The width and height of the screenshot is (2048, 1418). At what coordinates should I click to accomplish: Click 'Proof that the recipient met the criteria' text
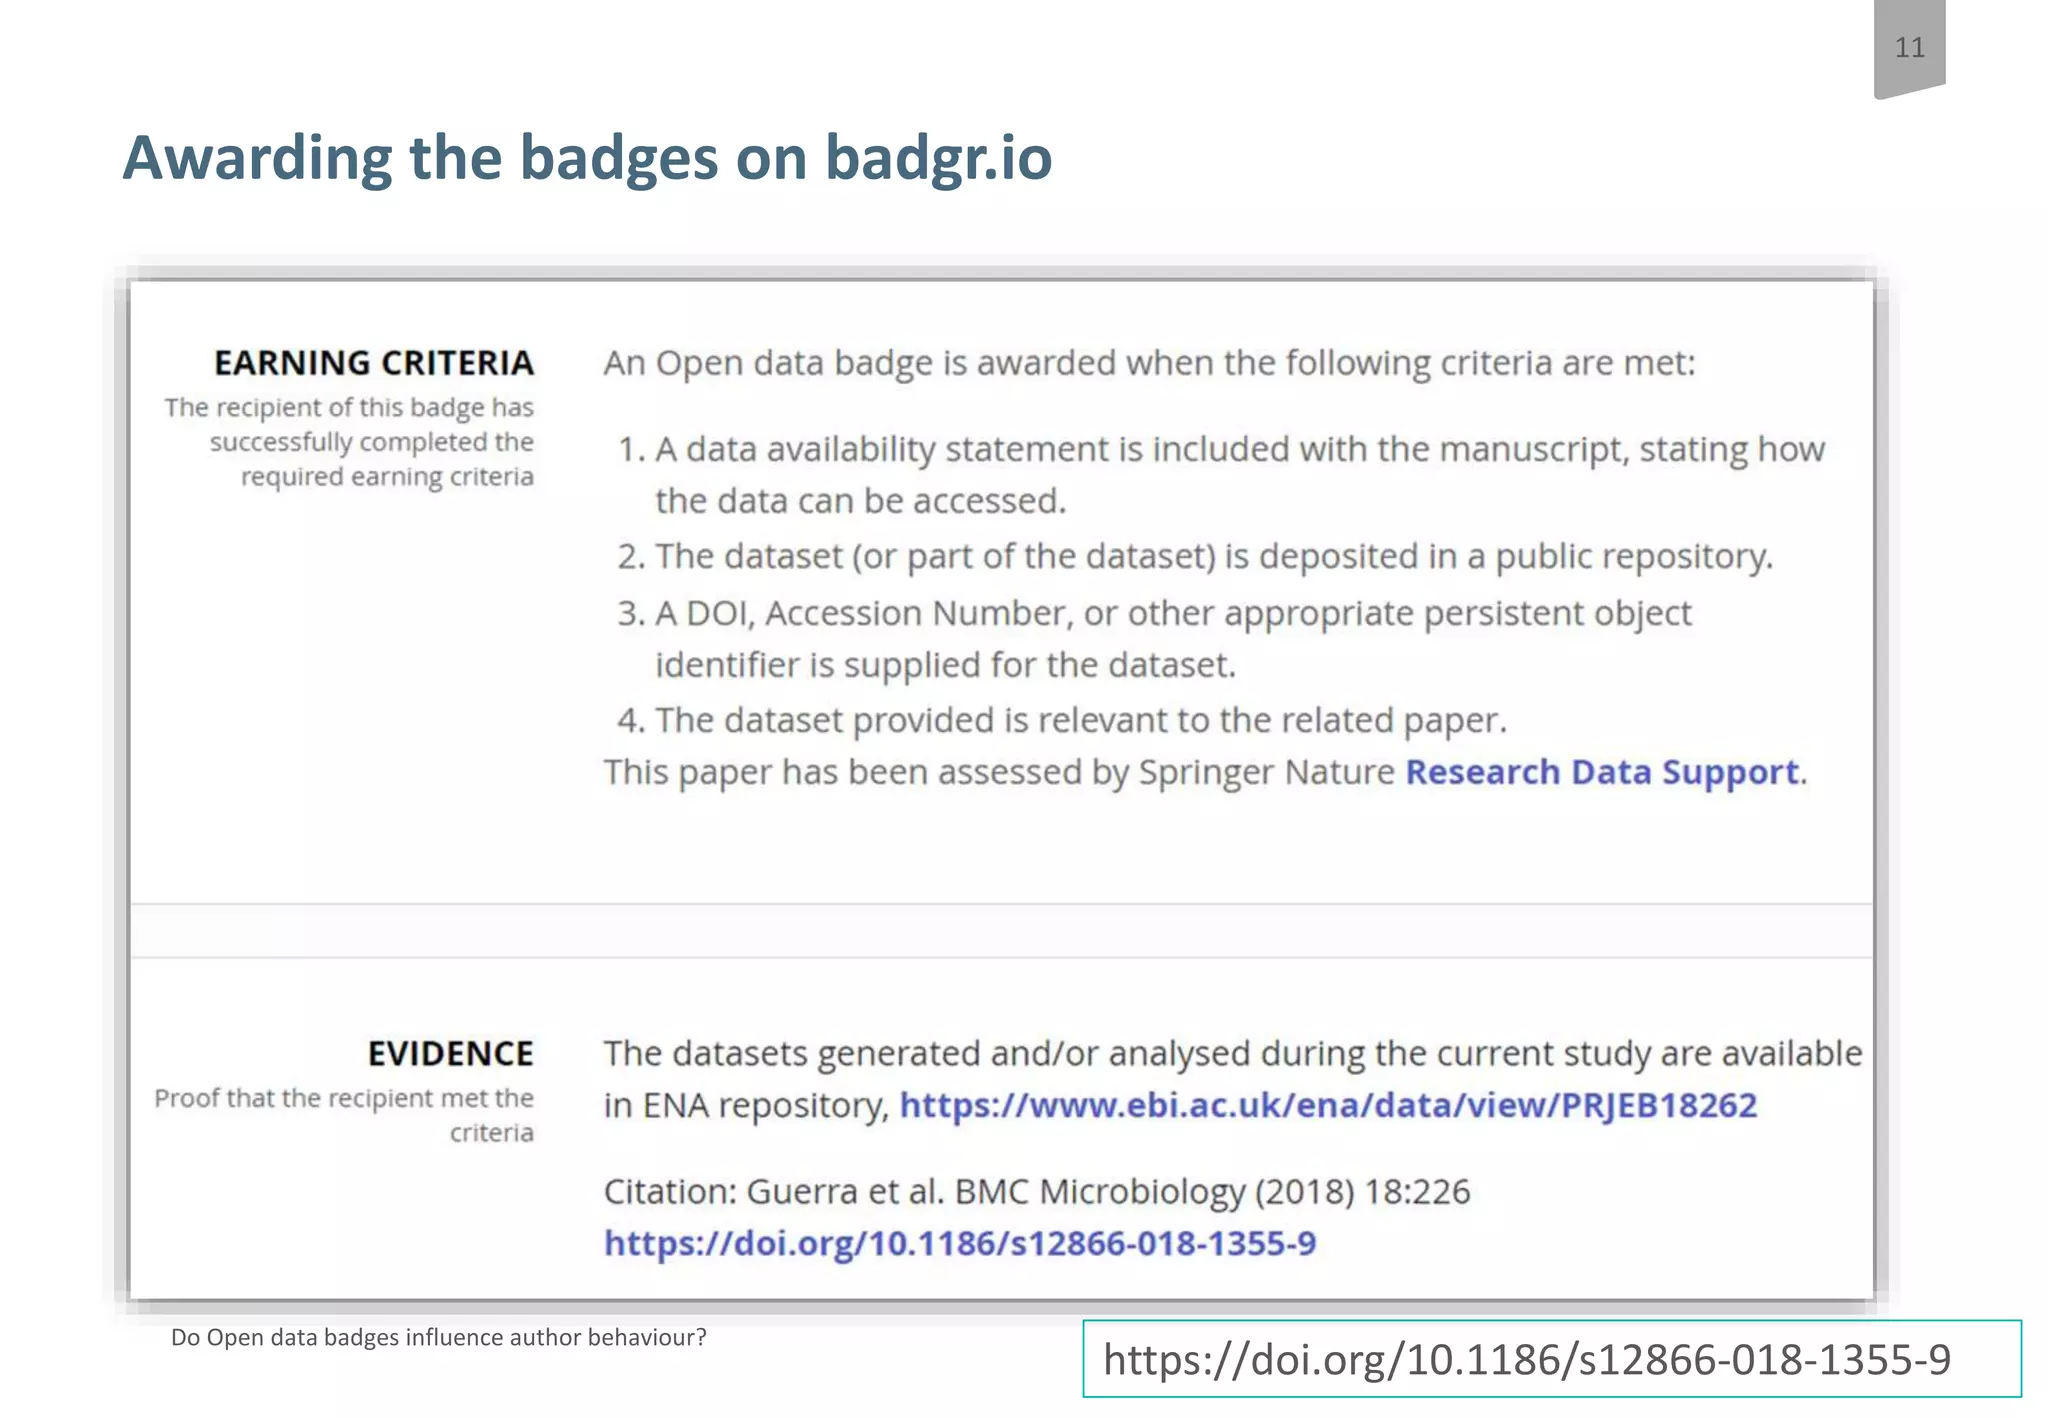coord(344,1116)
